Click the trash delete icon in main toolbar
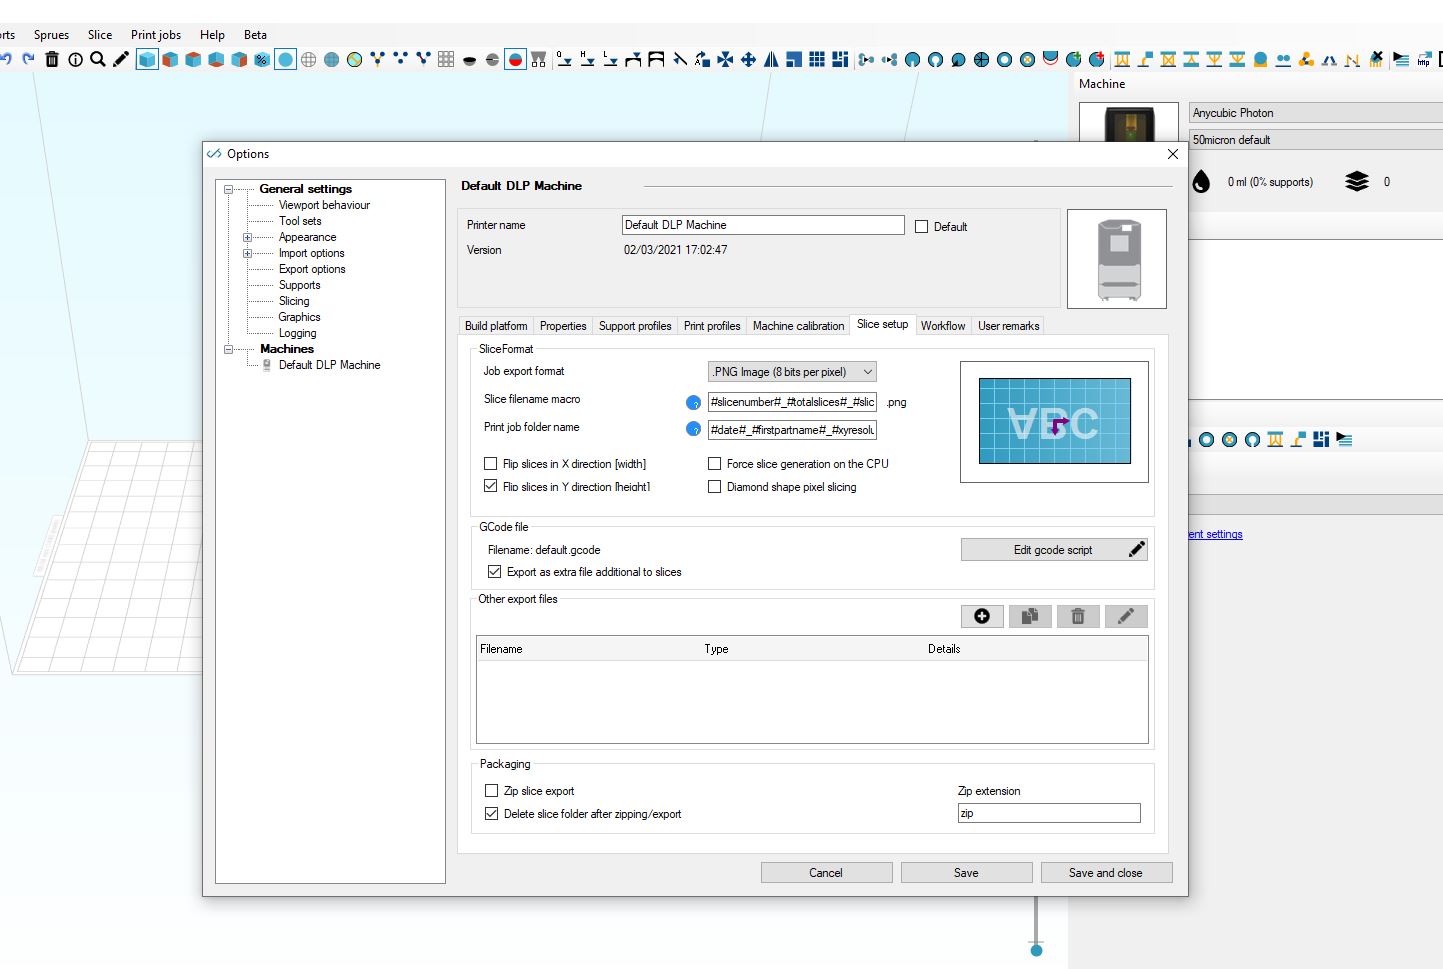 (52, 60)
